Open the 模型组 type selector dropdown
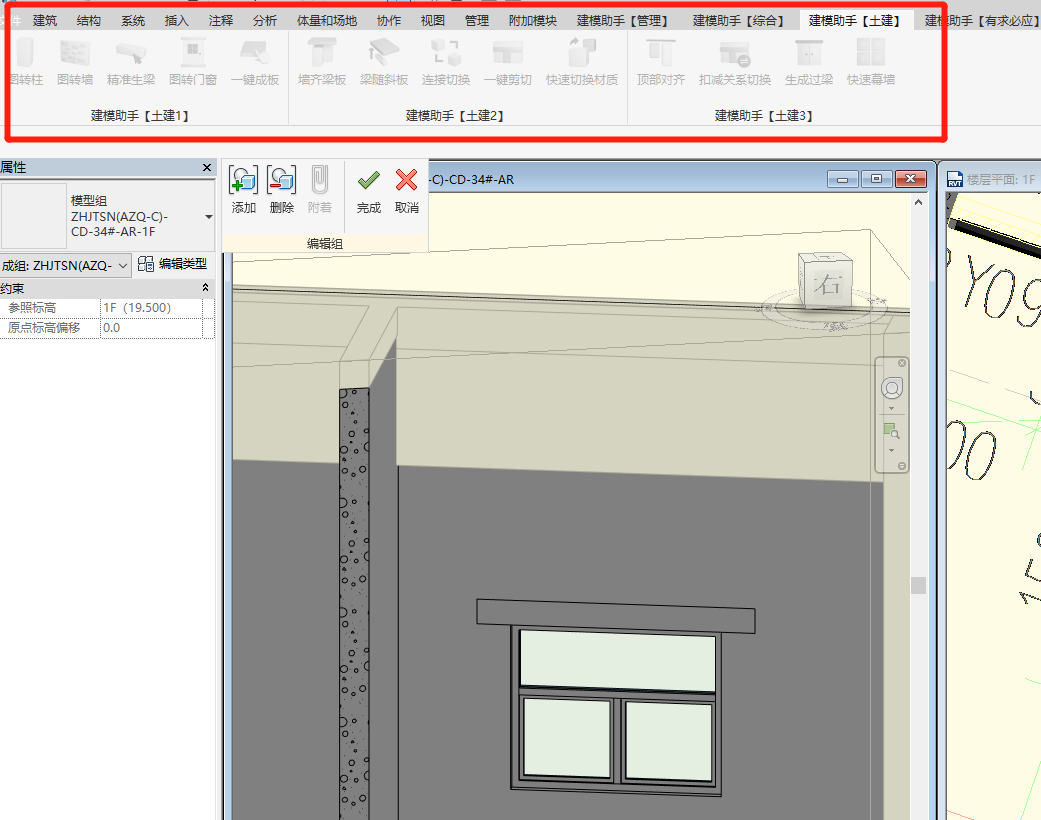Viewport: 1041px width, 820px height. pos(208,217)
